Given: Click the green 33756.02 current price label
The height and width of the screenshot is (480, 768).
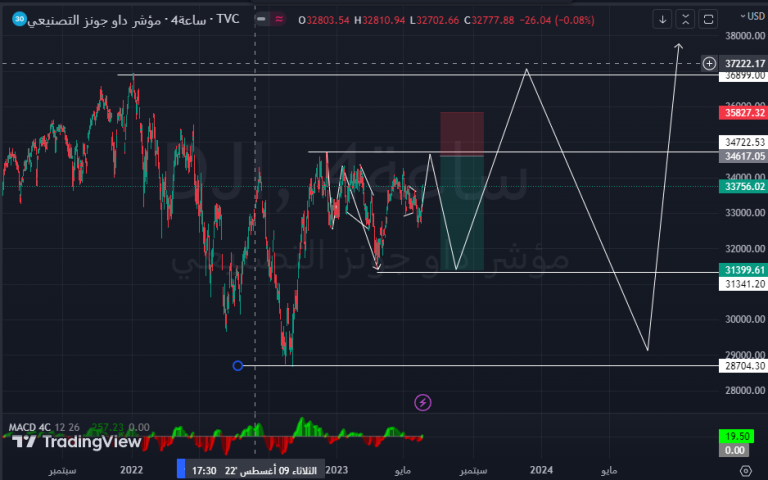Looking at the screenshot, I should pos(744,187).
